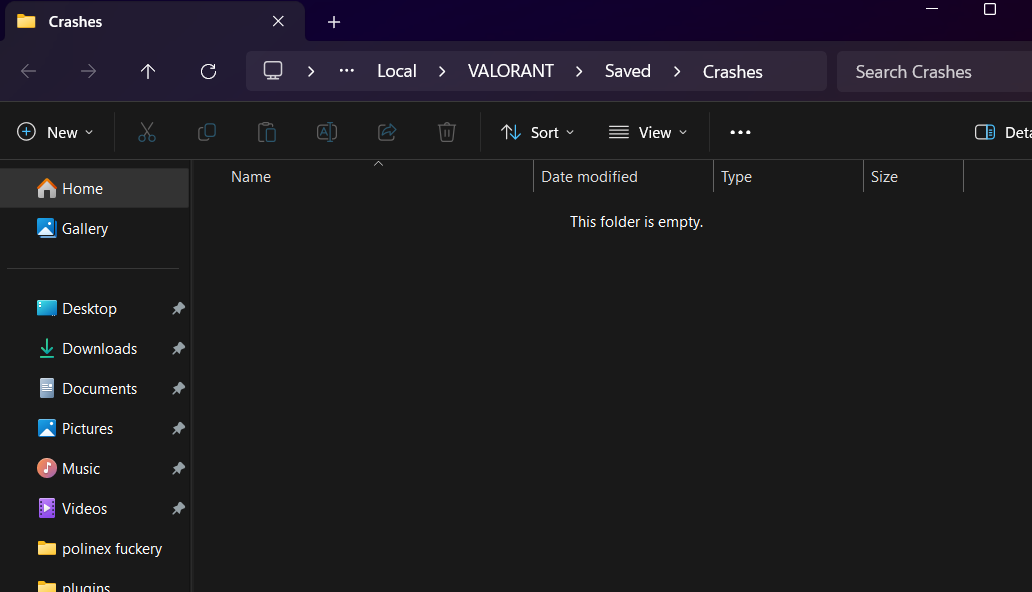
Task: Navigate to Local in breadcrumb
Action: (x=397, y=71)
